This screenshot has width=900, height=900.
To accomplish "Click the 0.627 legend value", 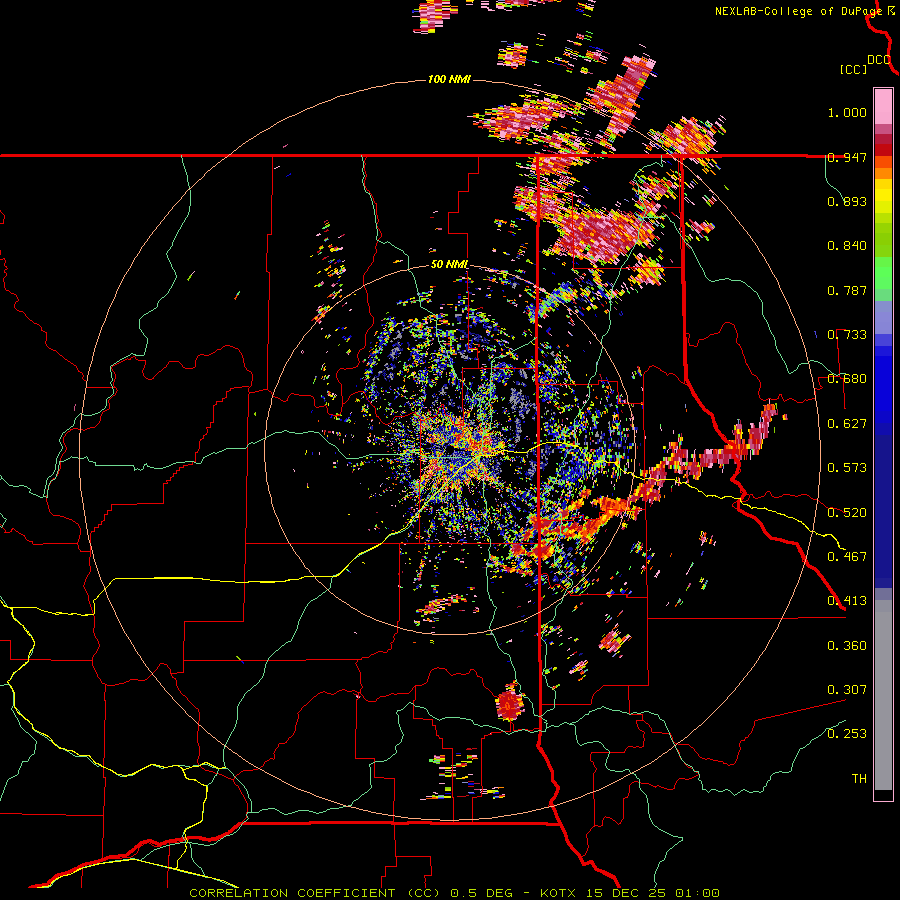I will coord(847,424).
